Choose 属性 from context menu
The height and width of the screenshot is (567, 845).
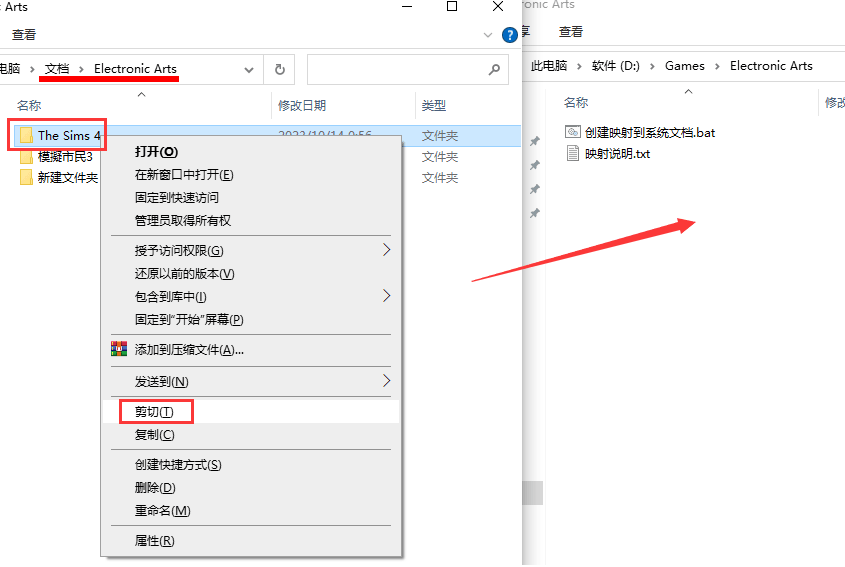coord(154,541)
